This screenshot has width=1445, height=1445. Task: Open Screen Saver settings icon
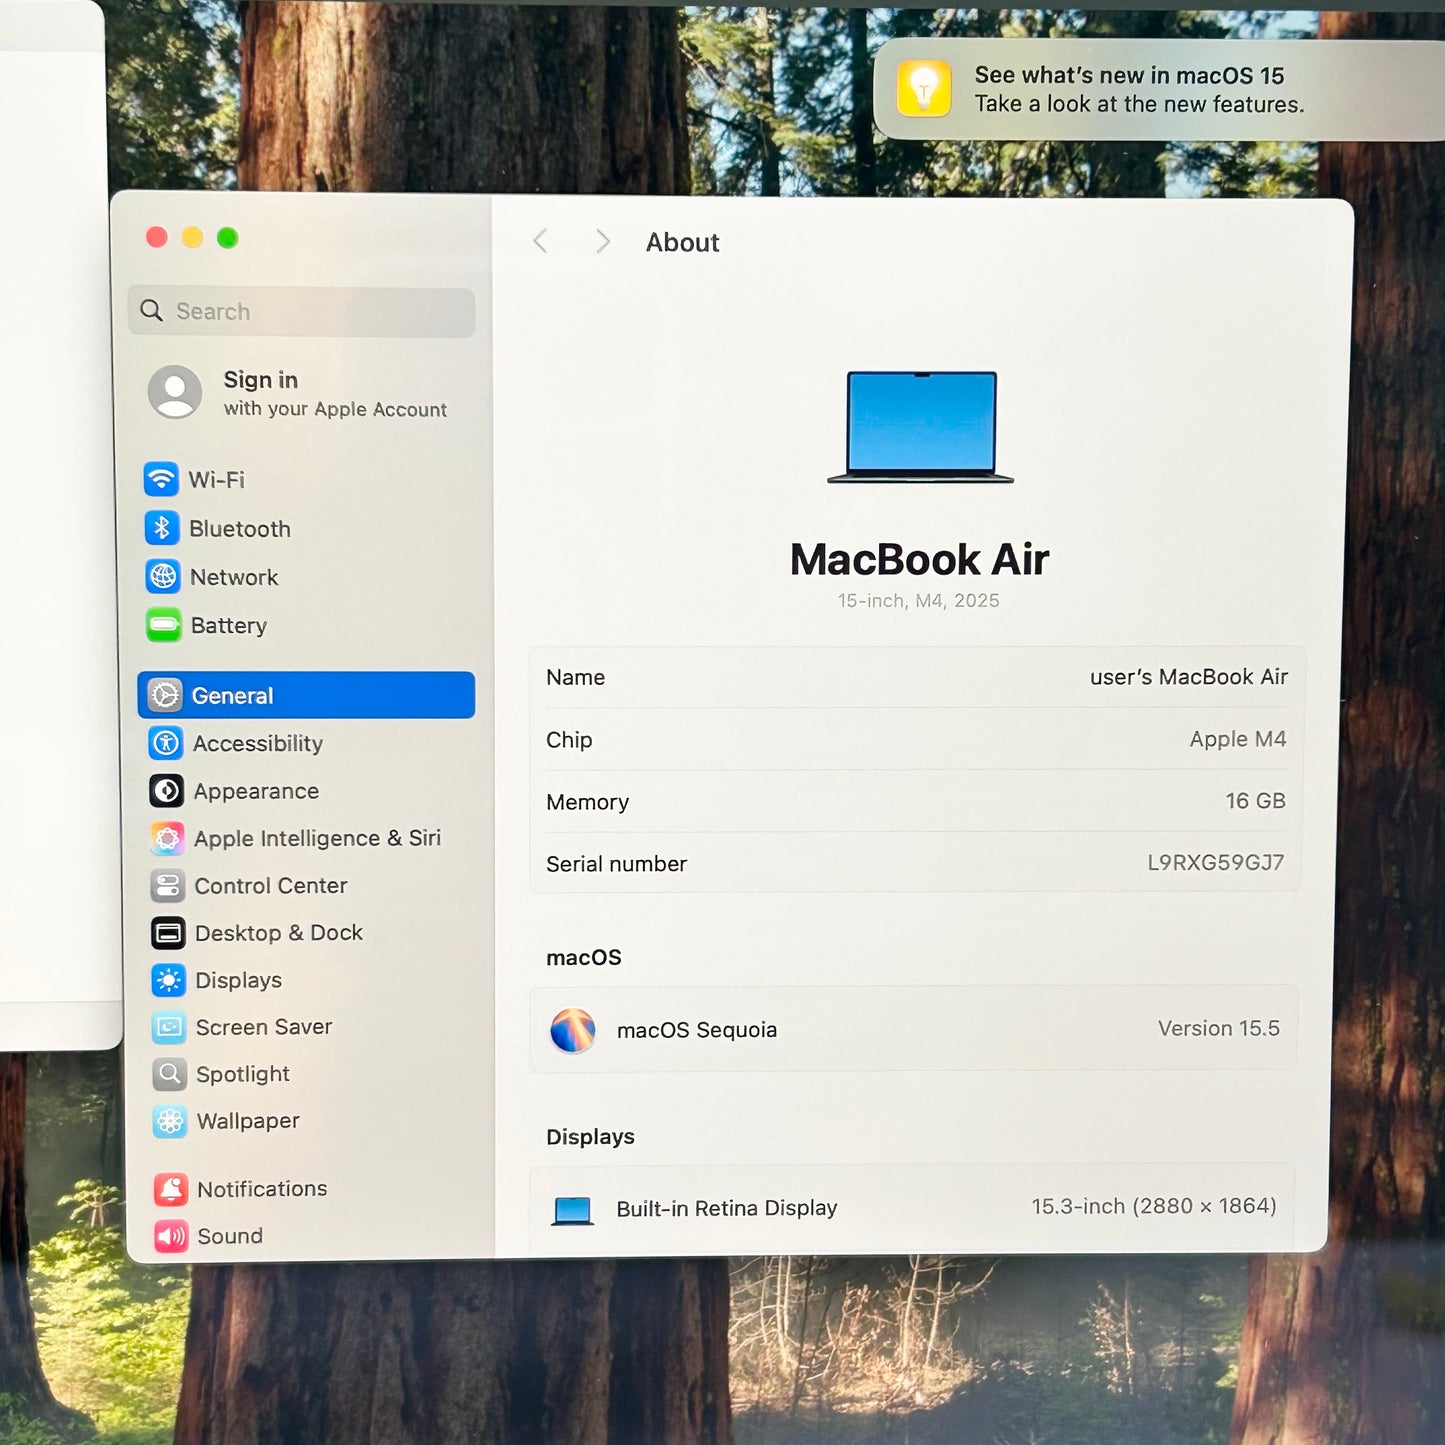(x=168, y=1027)
